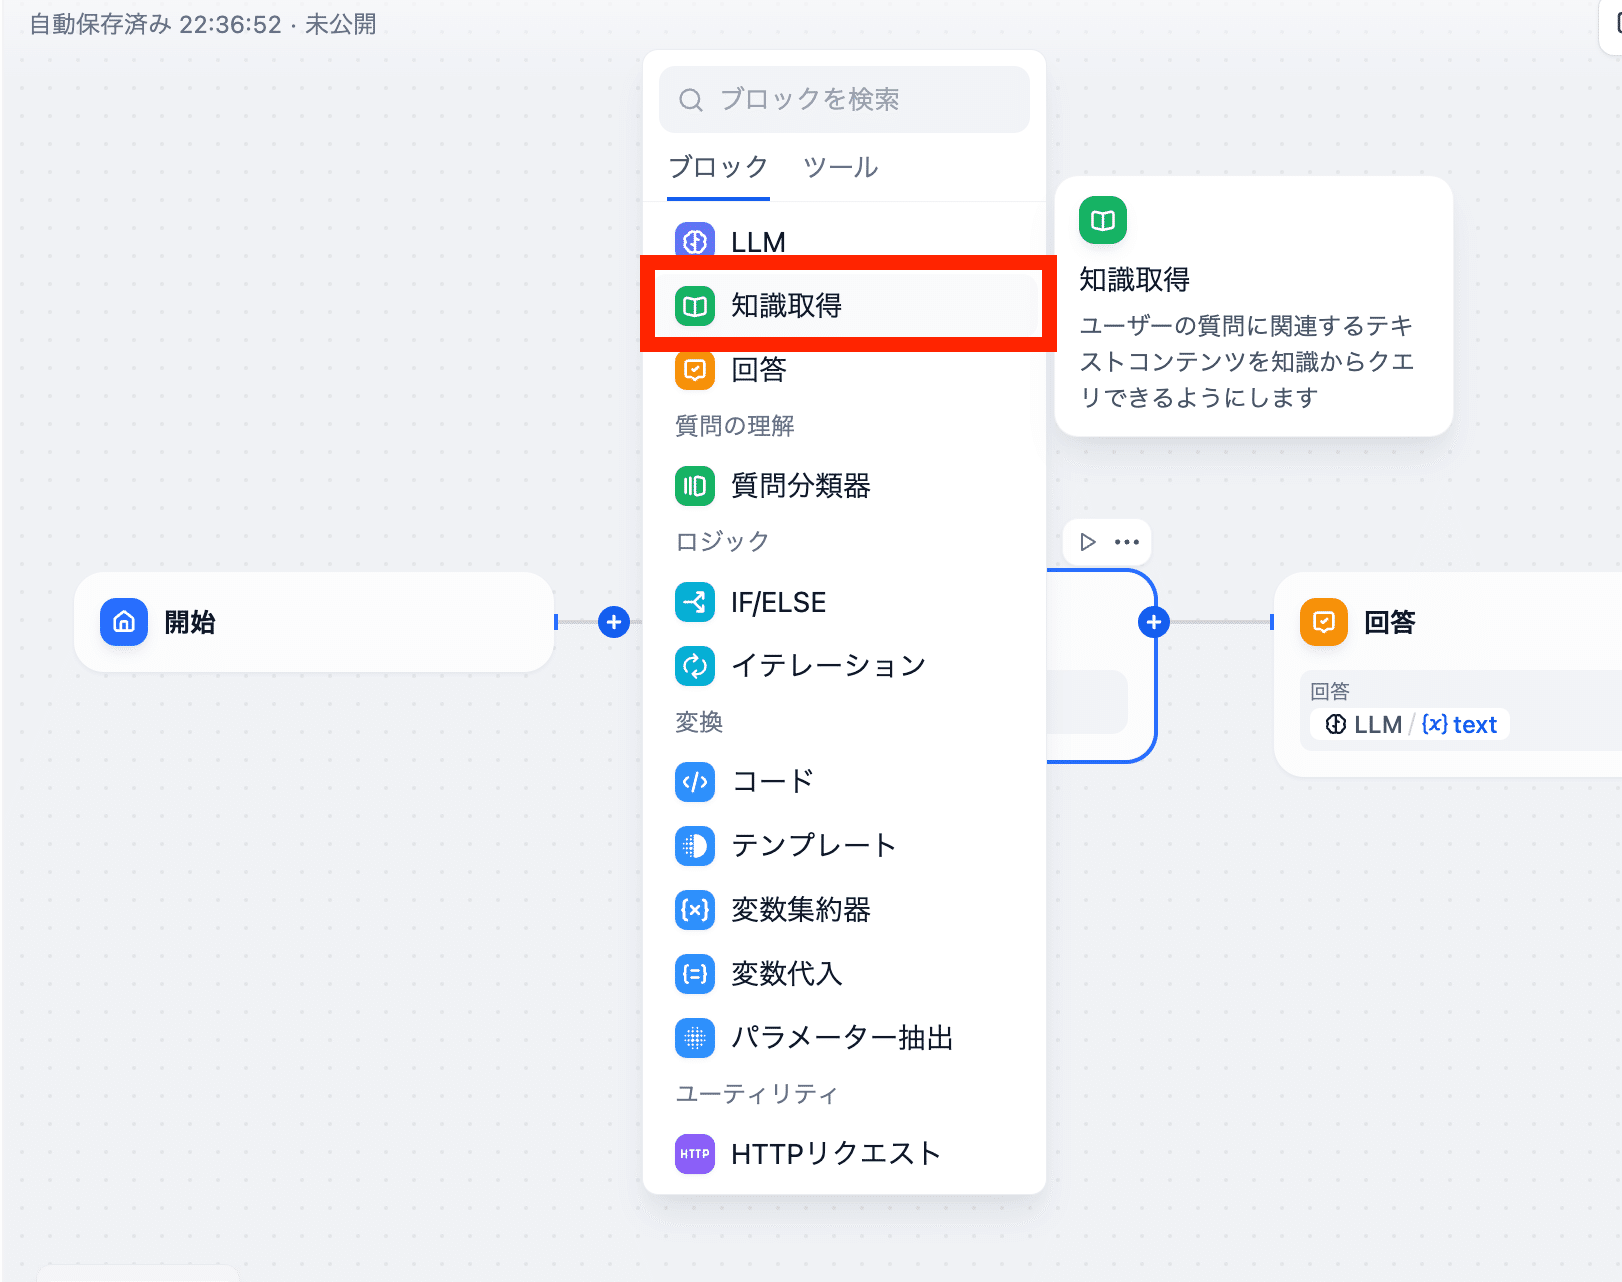
Task: Run the selected node with play button
Action: (x=1088, y=542)
